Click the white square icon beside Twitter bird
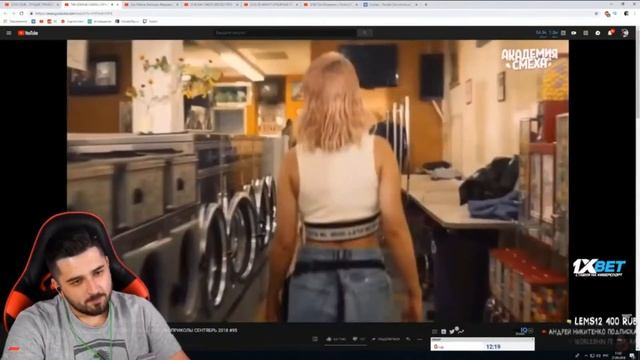The width and height of the screenshot is (640, 360). 444,332
